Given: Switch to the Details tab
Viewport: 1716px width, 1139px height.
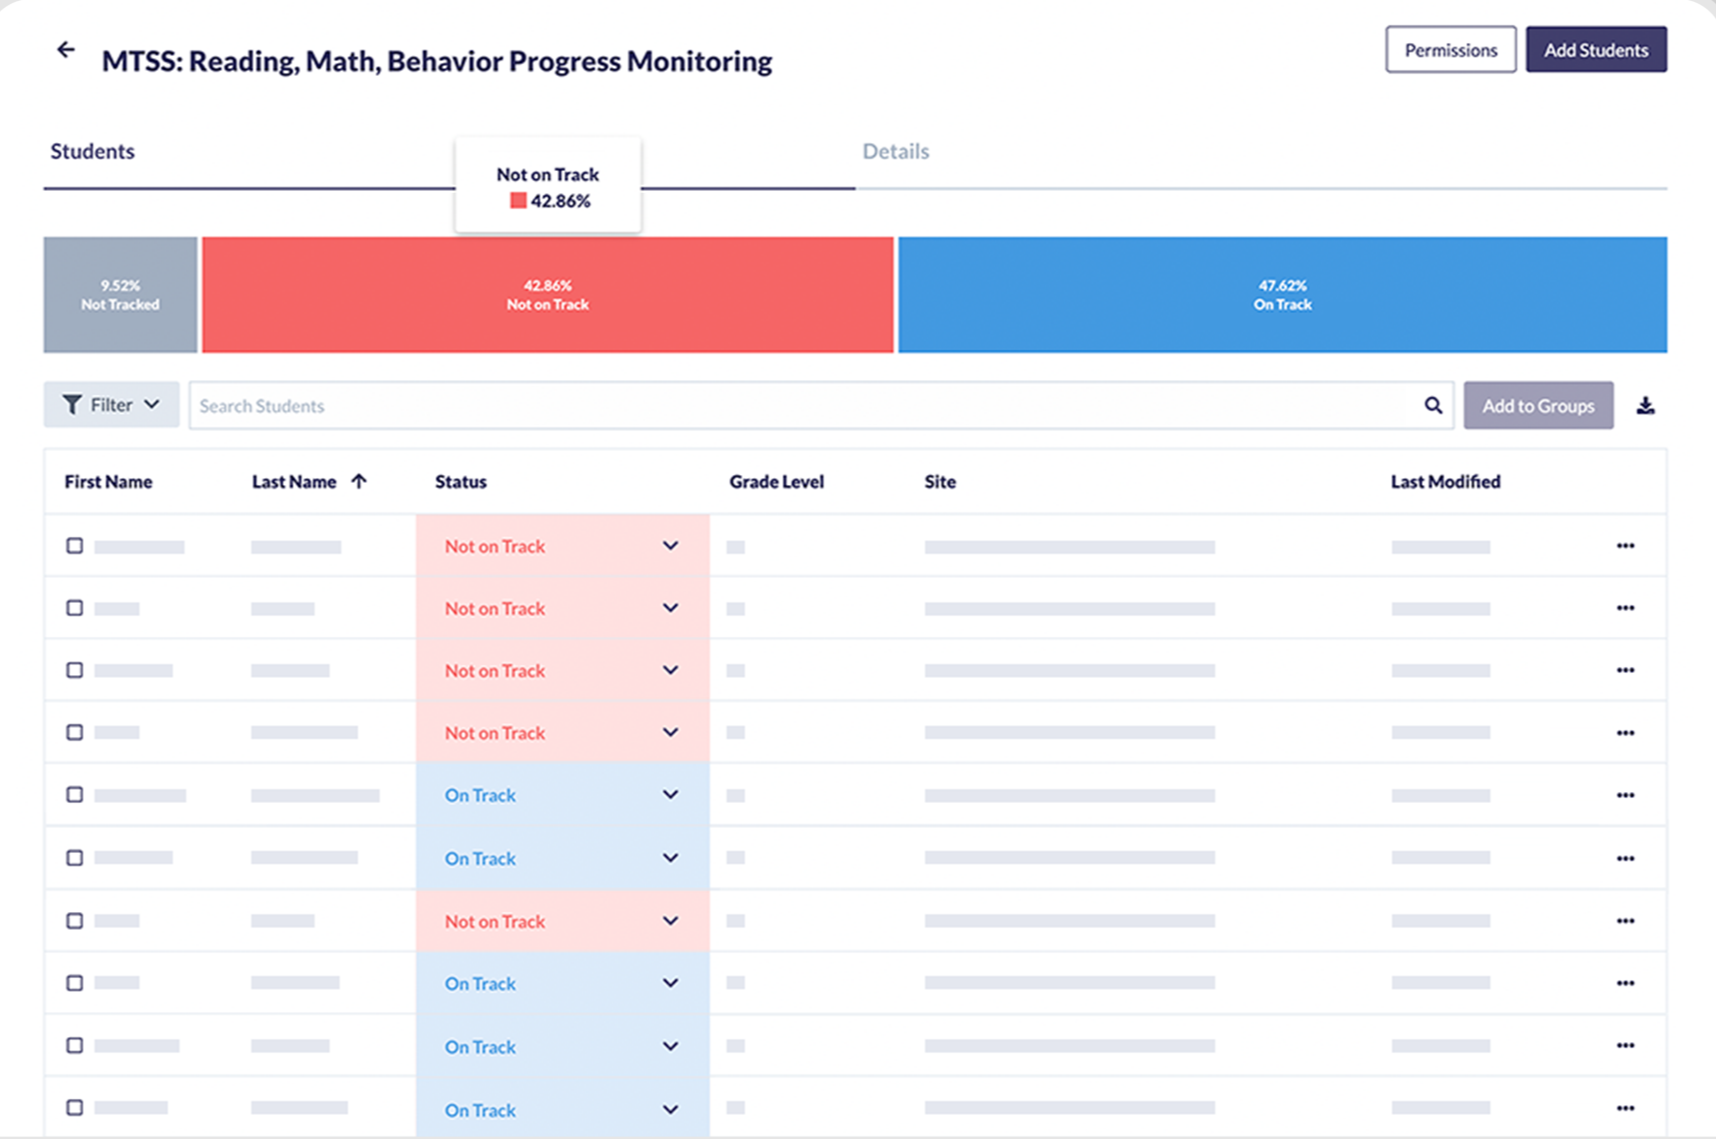Looking at the screenshot, I should [895, 151].
